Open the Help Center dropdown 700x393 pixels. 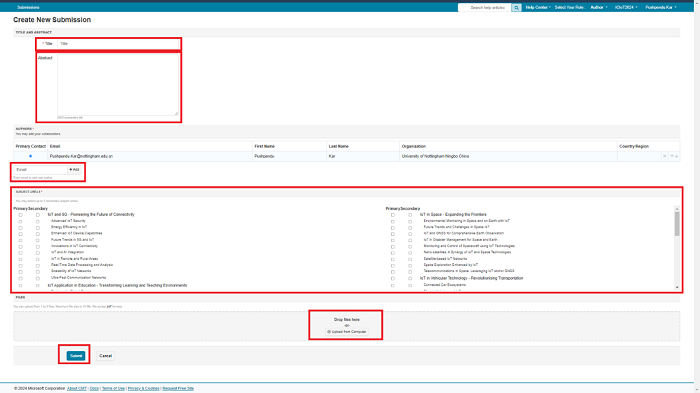coord(538,8)
